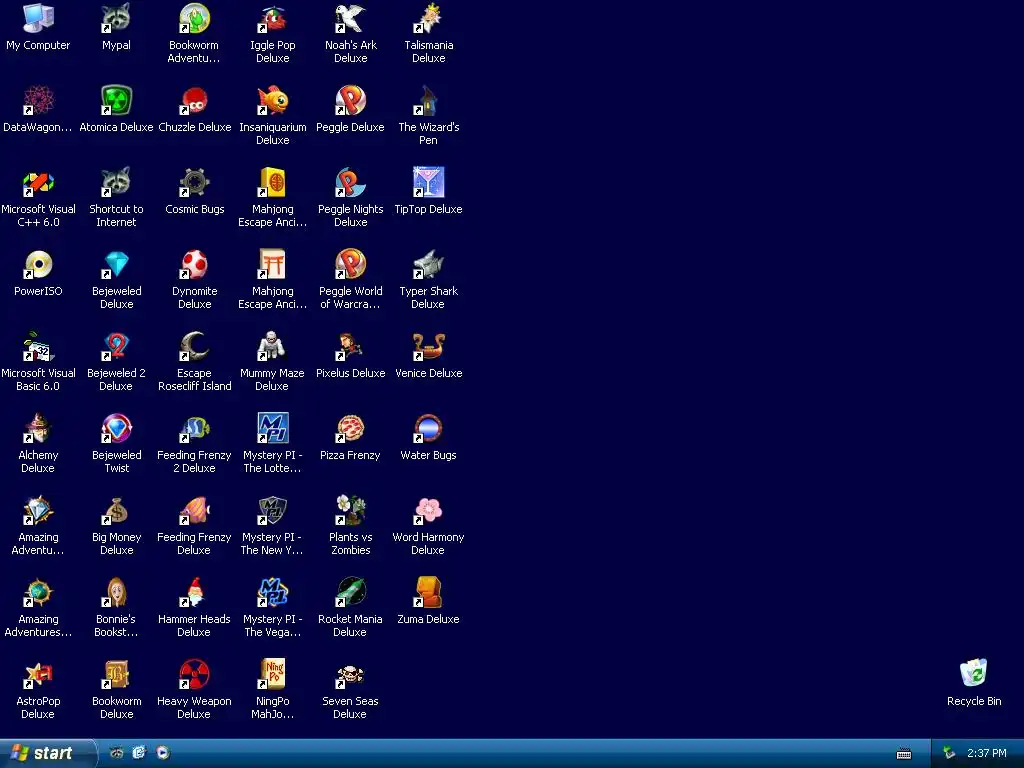Select the Dynomite Deluxe egg icon

(x=195, y=264)
